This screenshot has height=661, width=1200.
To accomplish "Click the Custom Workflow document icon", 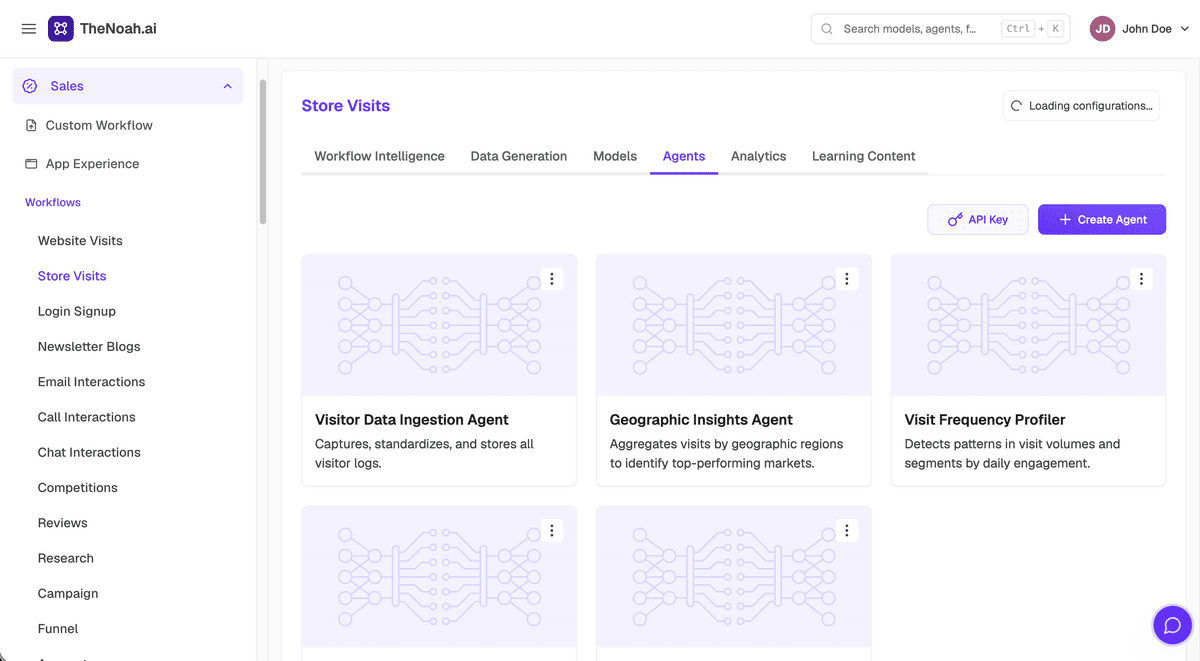I will pyautogui.click(x=31, y=125).
